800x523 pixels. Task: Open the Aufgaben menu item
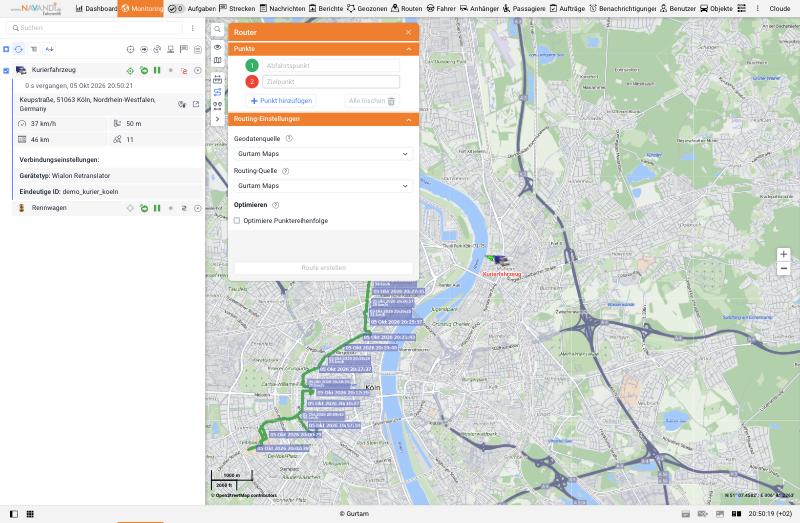click(202, 9)
